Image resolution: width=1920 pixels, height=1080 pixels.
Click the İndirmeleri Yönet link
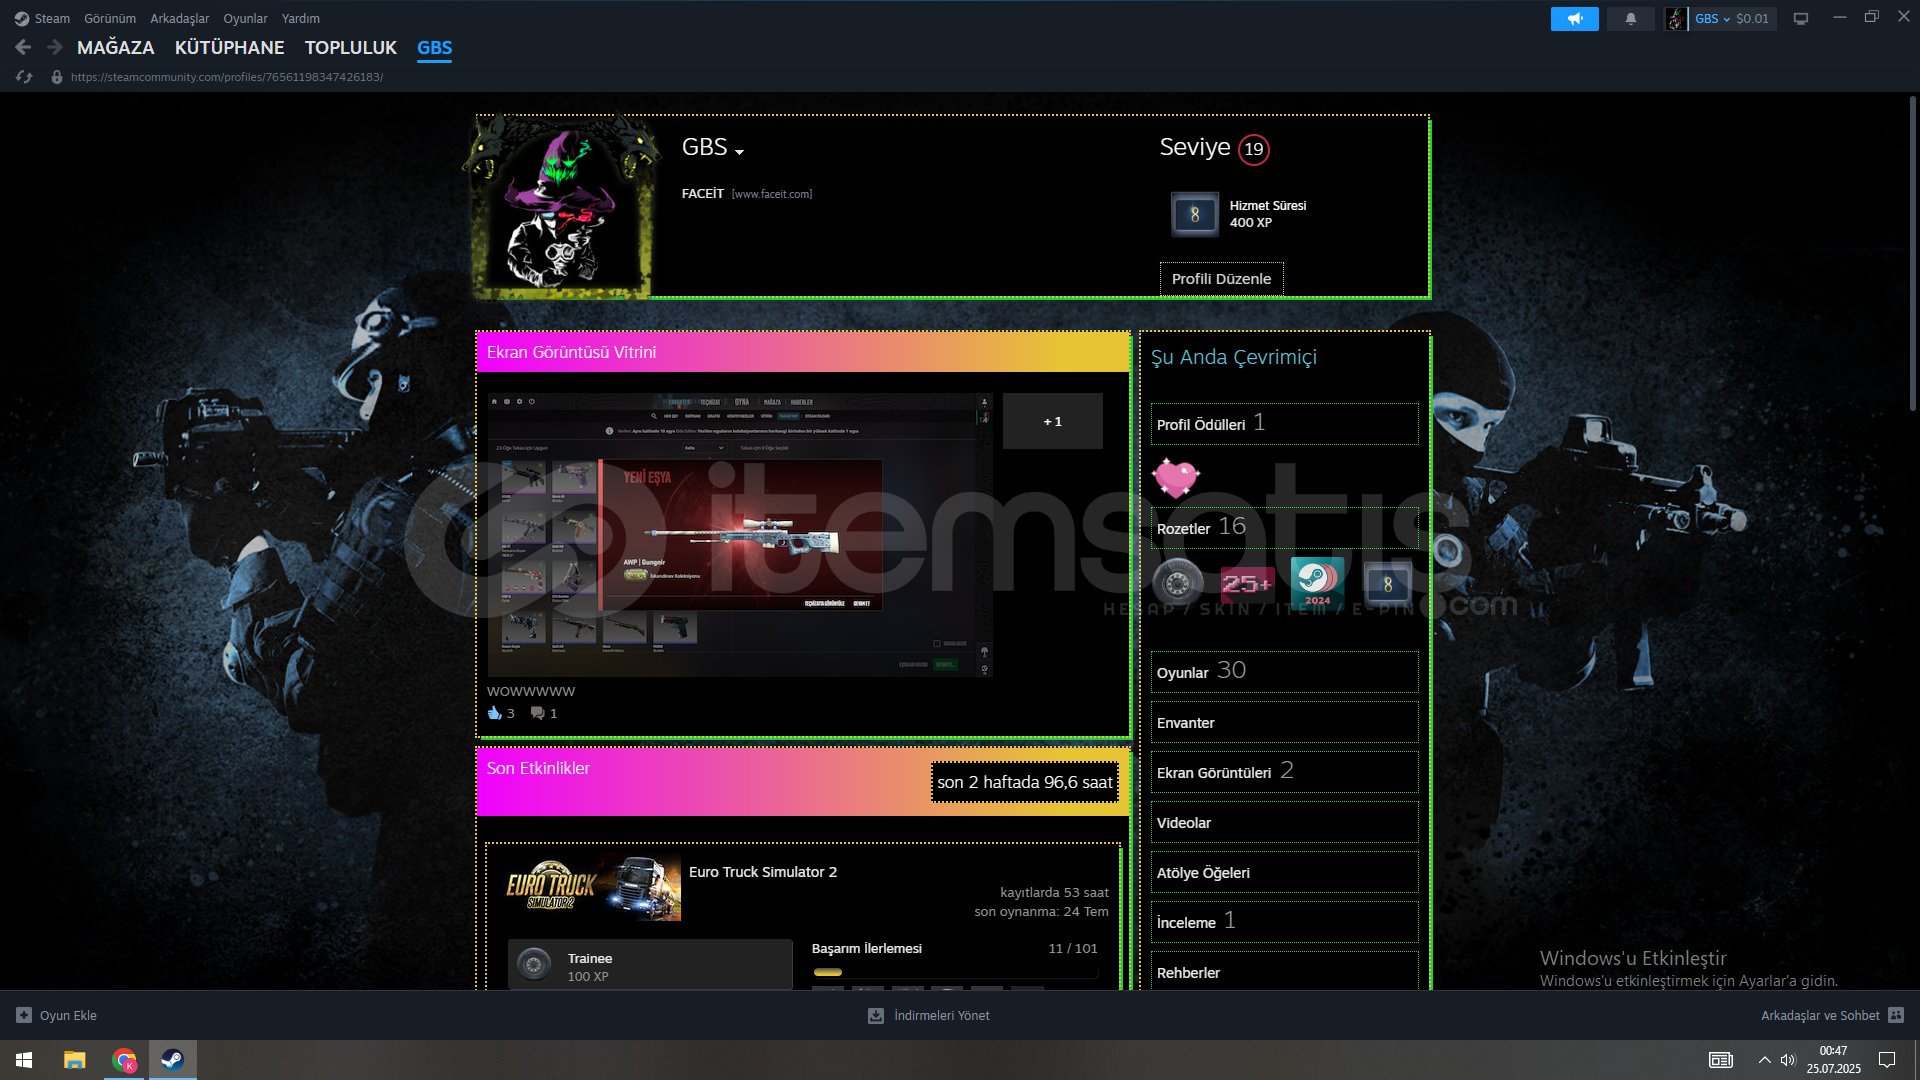(941, 1015)
